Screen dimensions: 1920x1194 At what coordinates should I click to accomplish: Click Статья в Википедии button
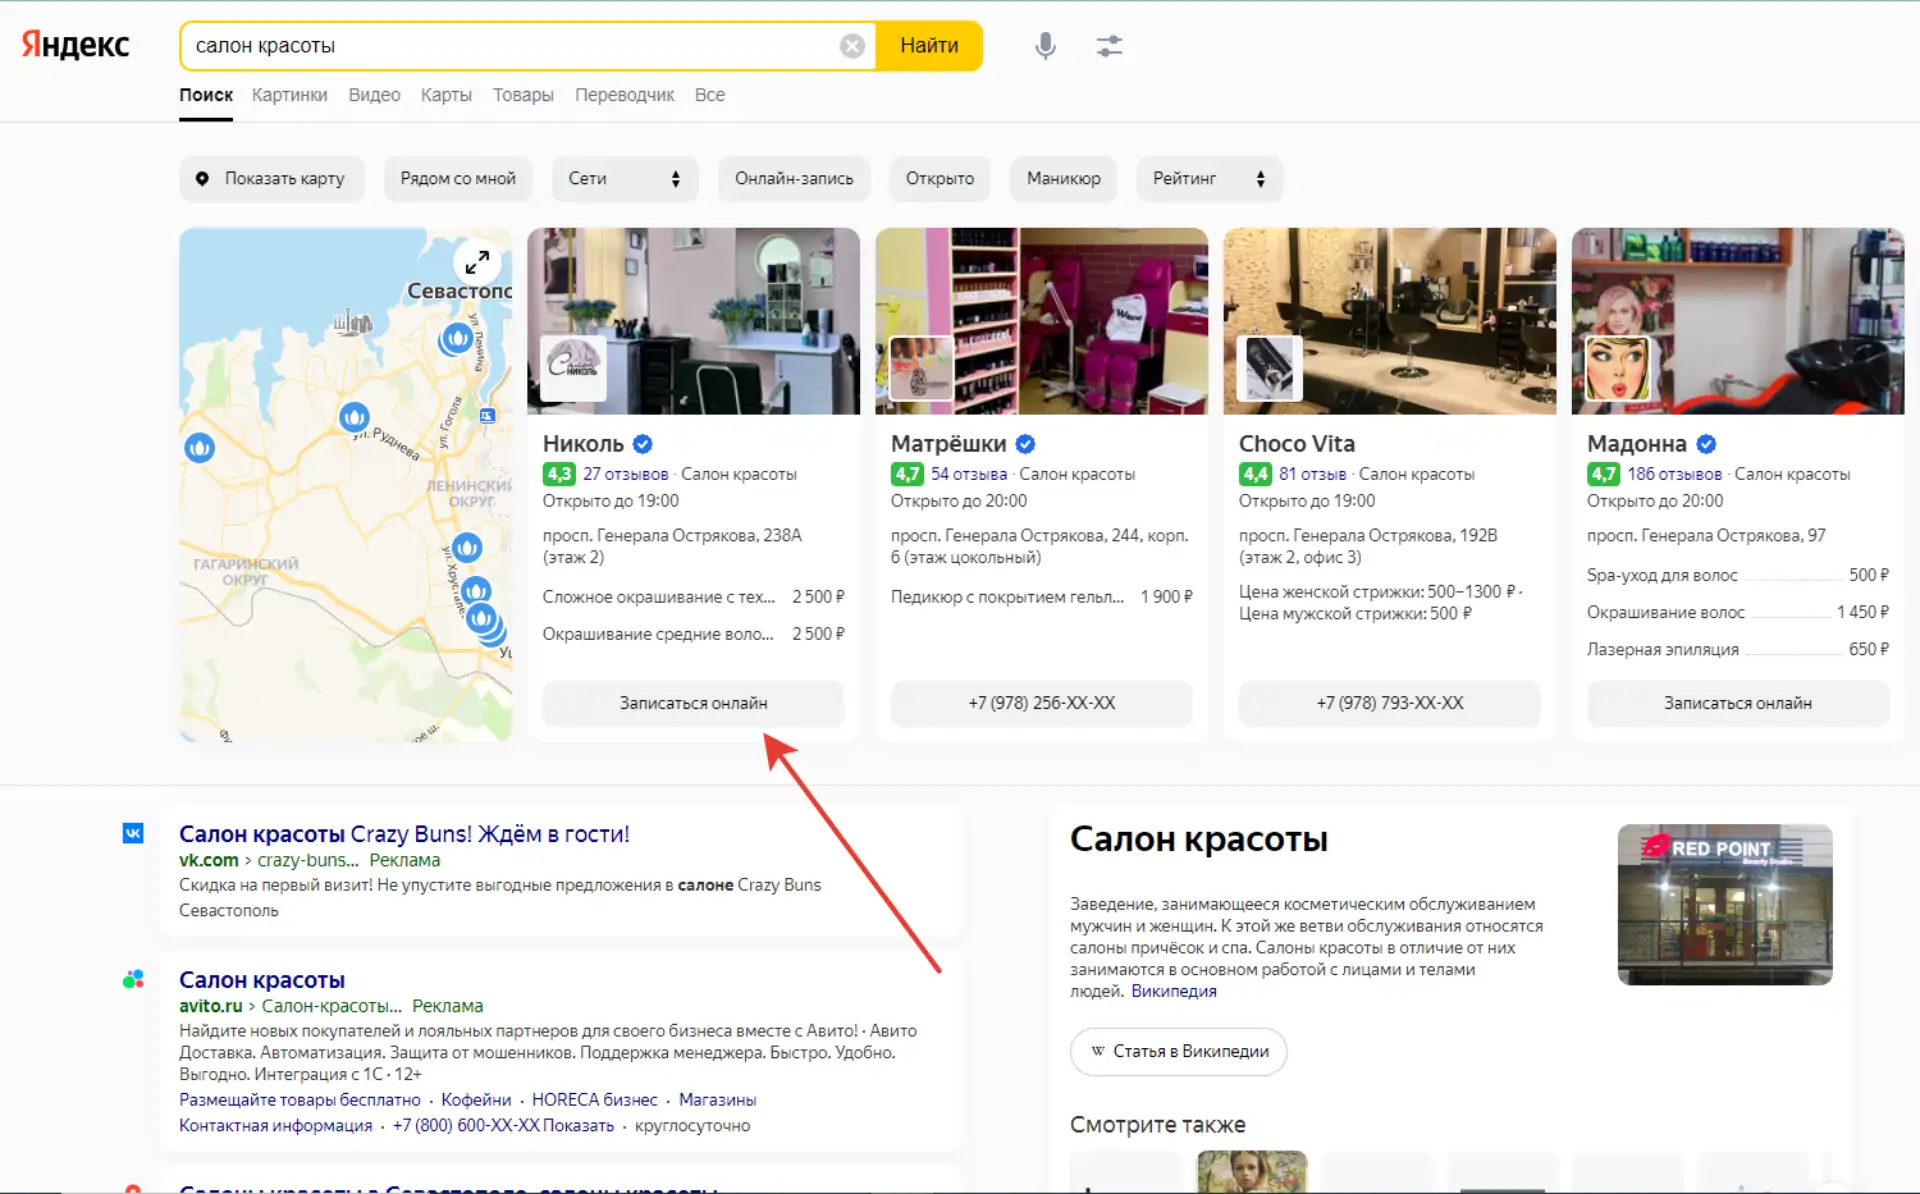pos(1178,1051)
